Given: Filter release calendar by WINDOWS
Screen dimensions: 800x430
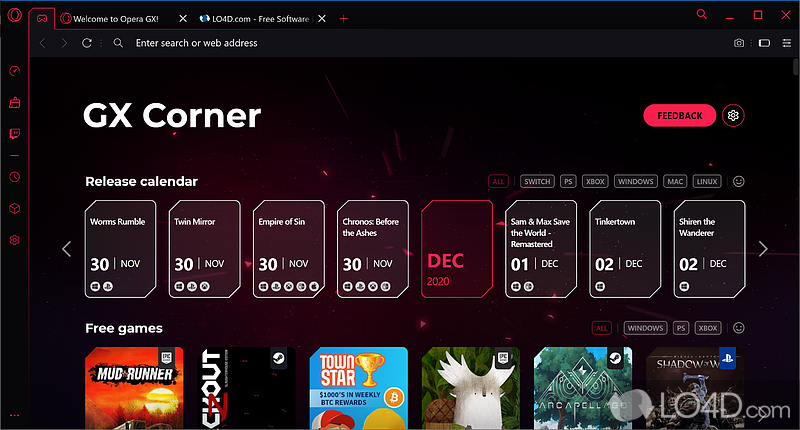Looking at the screenshot, I should click(x=636, y=181).
